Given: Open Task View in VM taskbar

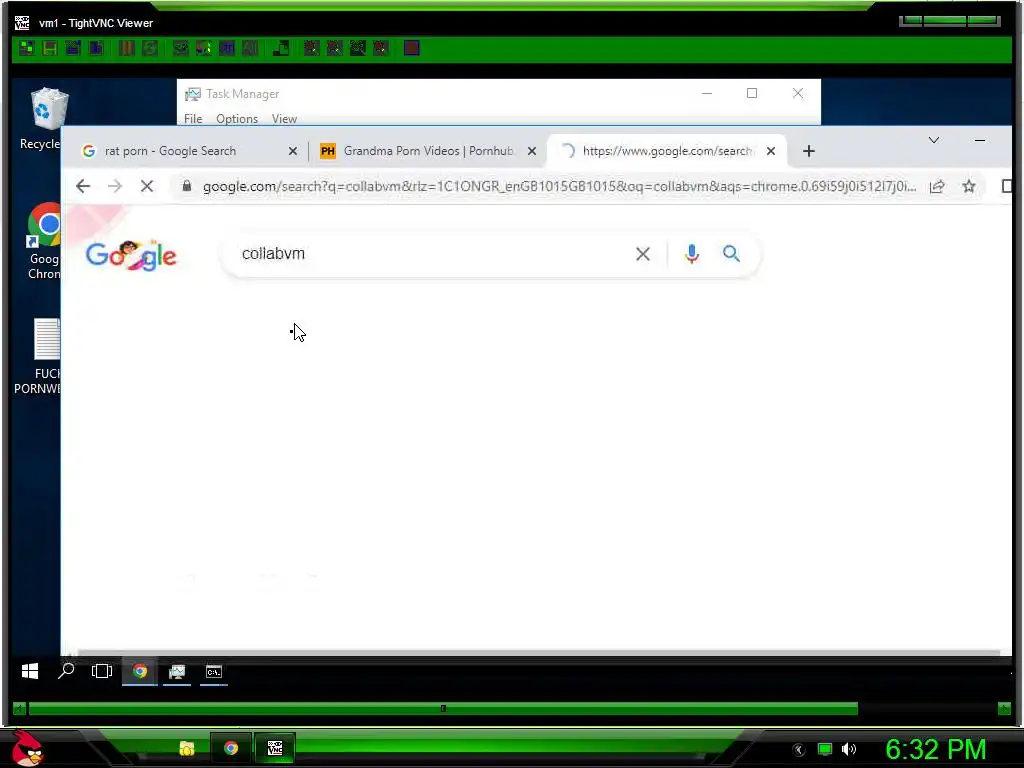Looking at the screenshot, I should pos(102,671).
